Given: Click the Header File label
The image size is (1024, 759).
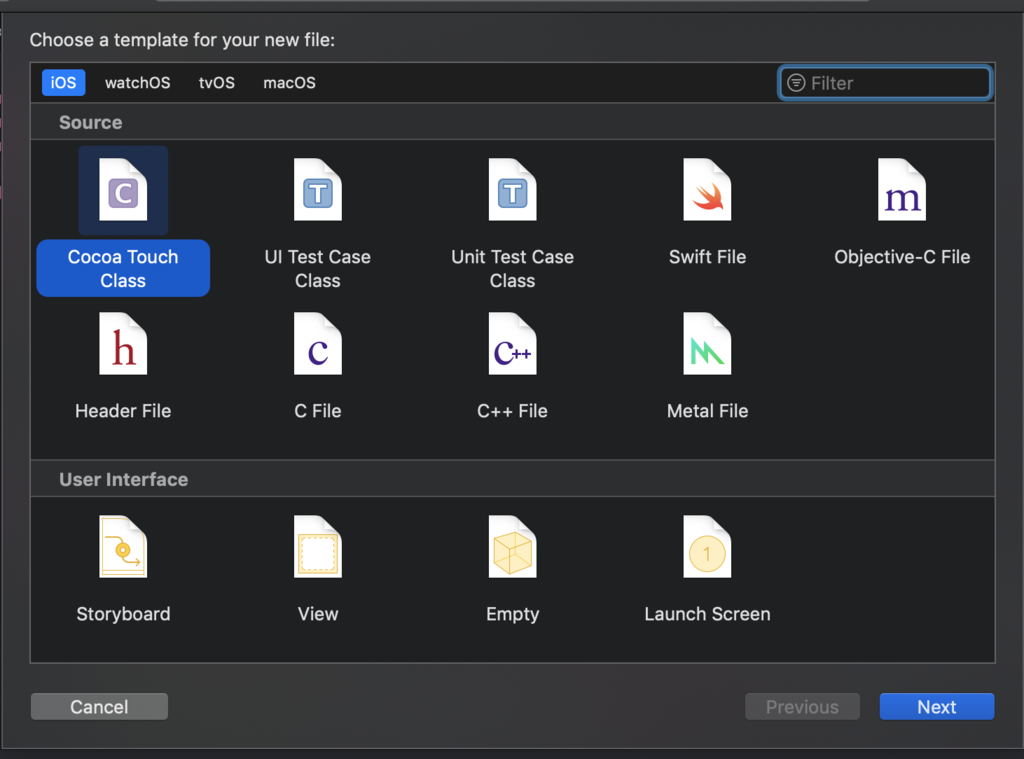Looking at the screenshot, I should coord(123,411).
